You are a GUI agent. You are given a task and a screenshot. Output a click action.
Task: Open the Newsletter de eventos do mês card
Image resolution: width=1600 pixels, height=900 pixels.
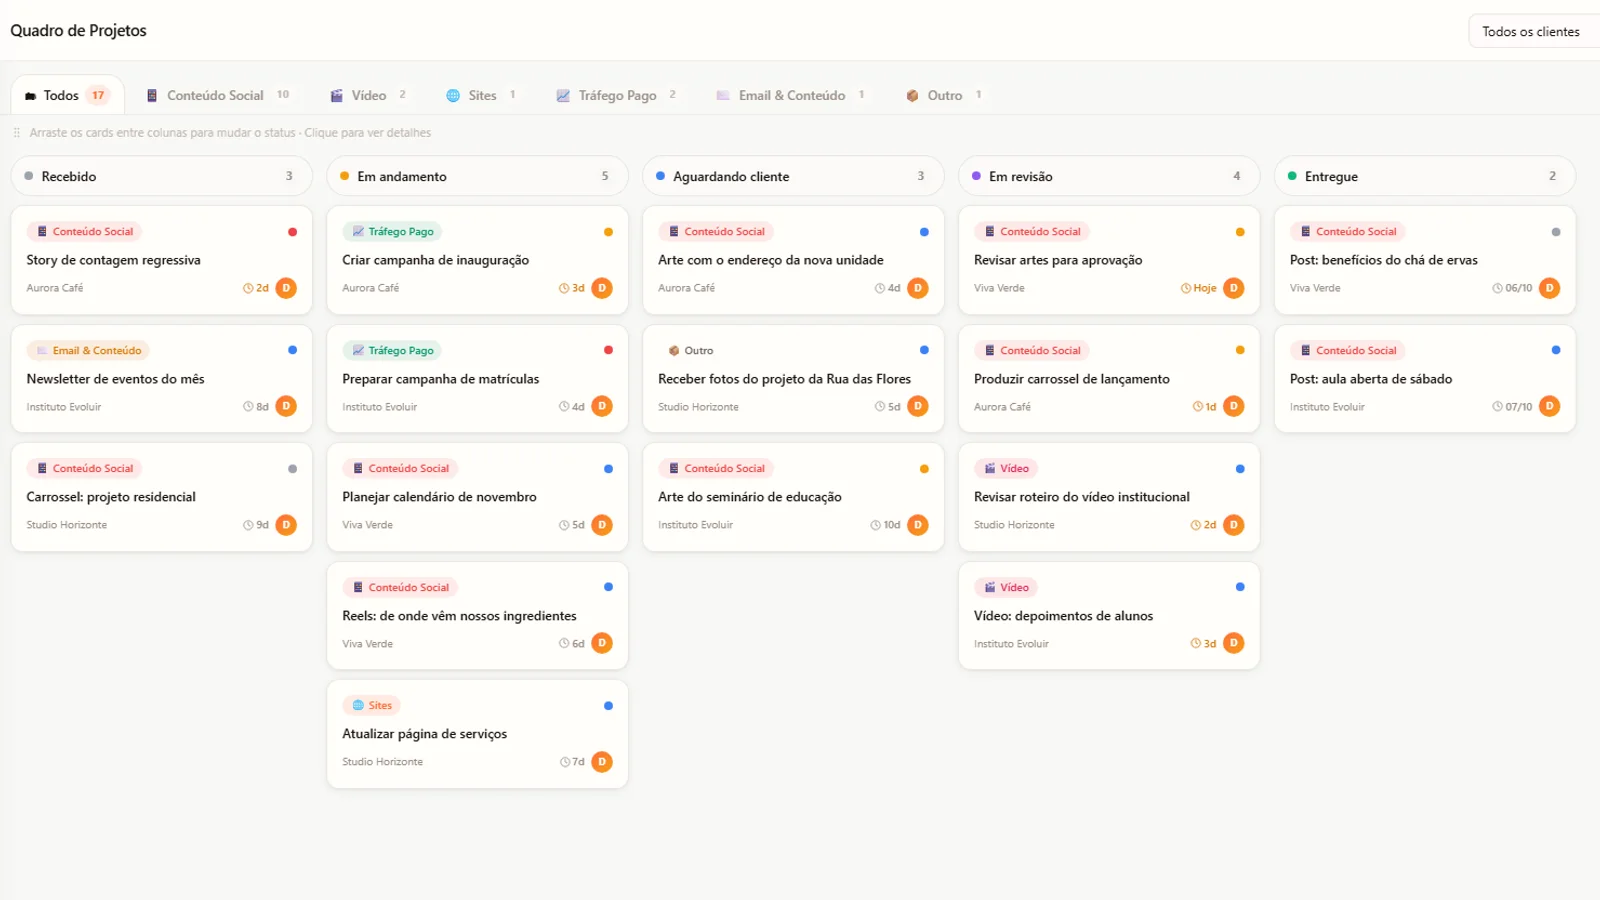point(162,379)
